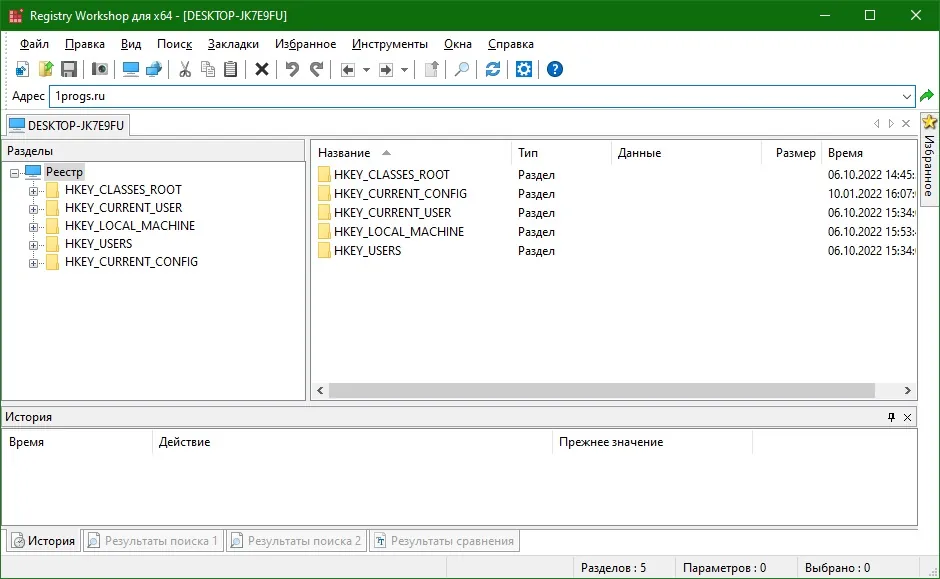Click the black X delete icon
940x579 pixels.
pos(261,70)
